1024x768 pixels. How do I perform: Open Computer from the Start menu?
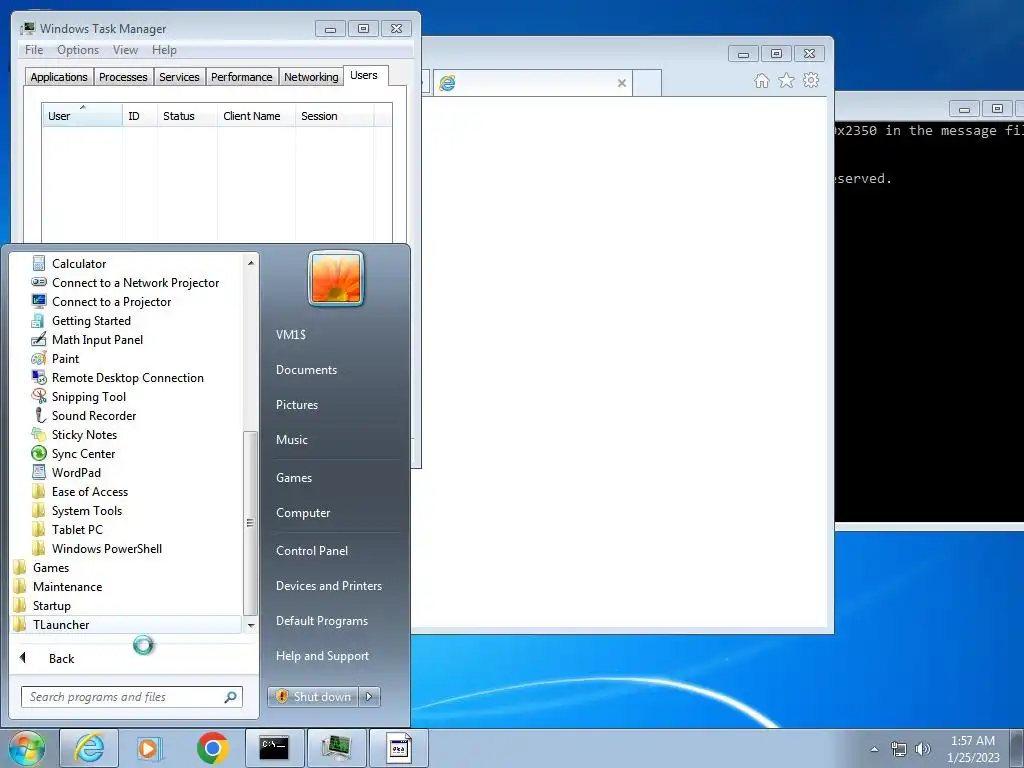(303, 513)
